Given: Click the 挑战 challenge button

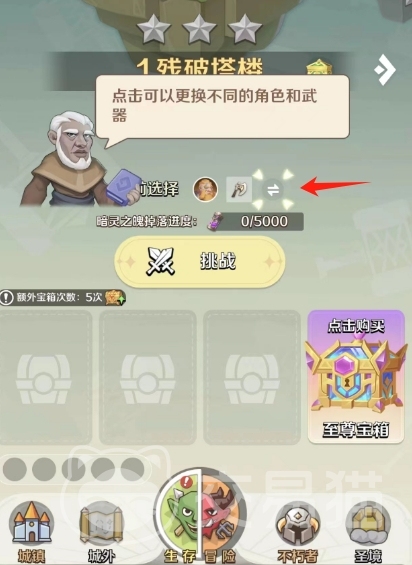Looking at the screenshot, I should point(200,262).
